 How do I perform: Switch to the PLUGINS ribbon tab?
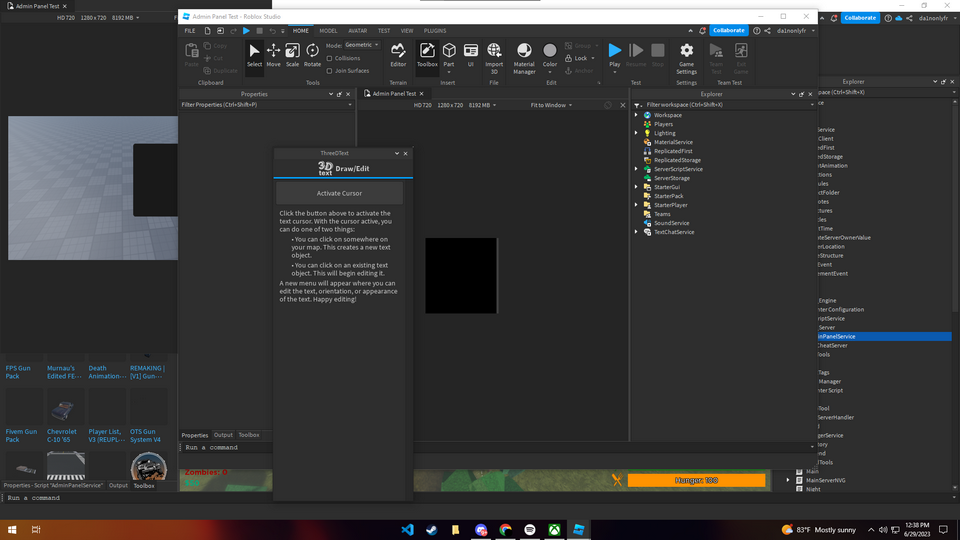pyautogui.click(x=435, y=31)
